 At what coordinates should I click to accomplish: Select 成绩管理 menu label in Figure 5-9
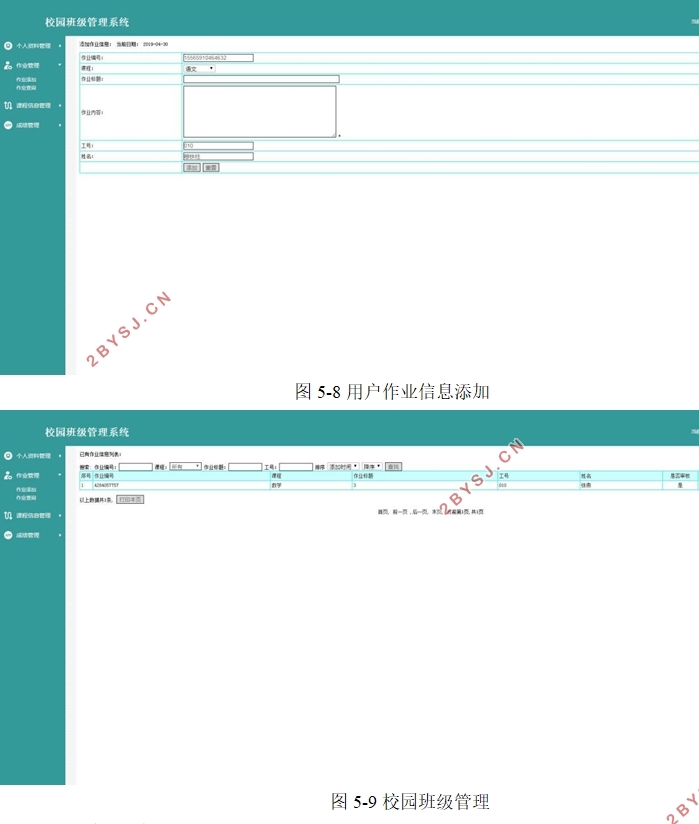click(28, 535)
